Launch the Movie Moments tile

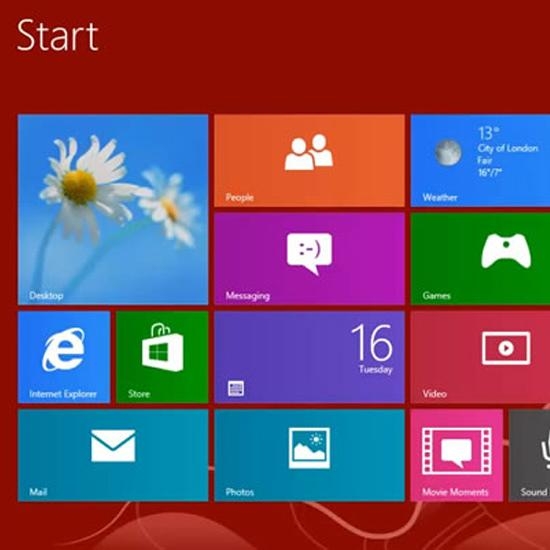coord(457,455)
